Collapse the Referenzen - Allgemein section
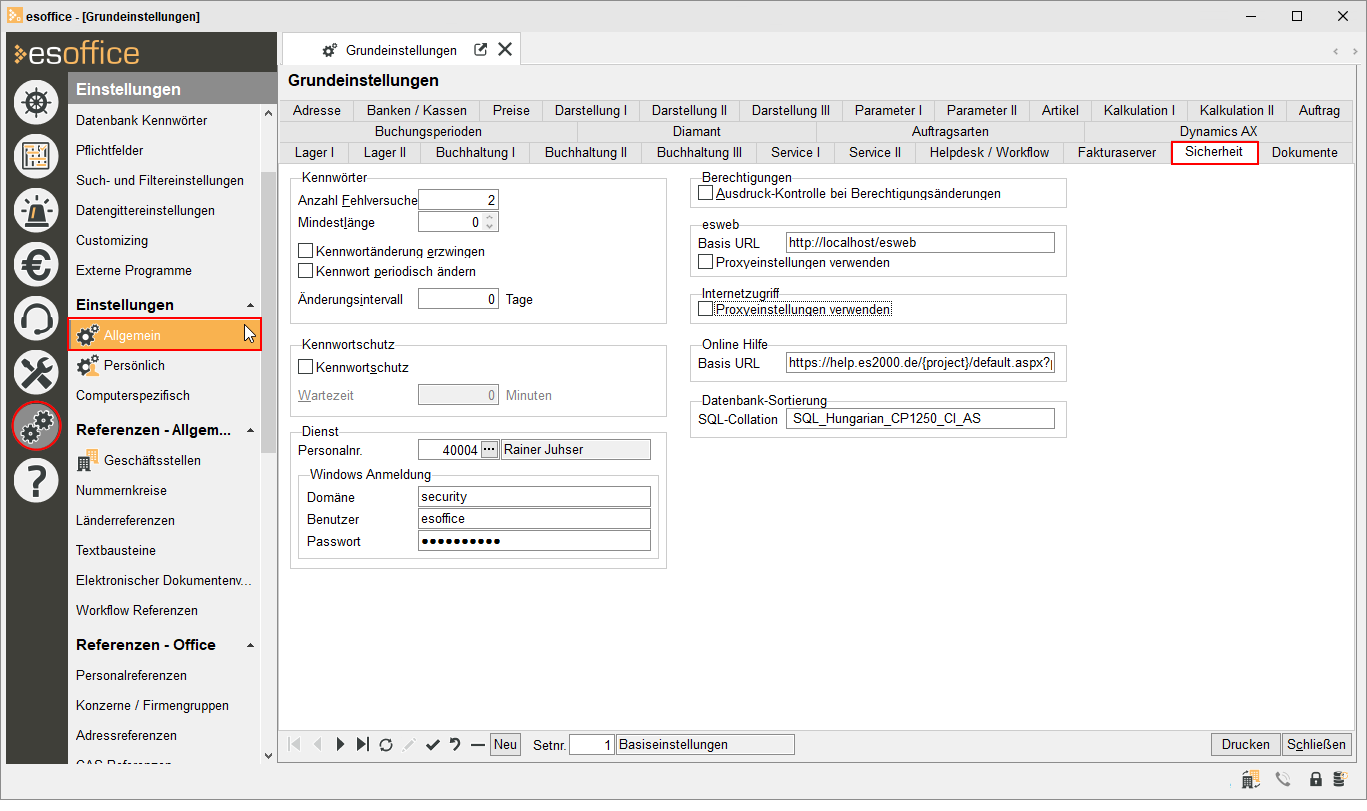1367x811 pixels. click(x=250, y=430)
